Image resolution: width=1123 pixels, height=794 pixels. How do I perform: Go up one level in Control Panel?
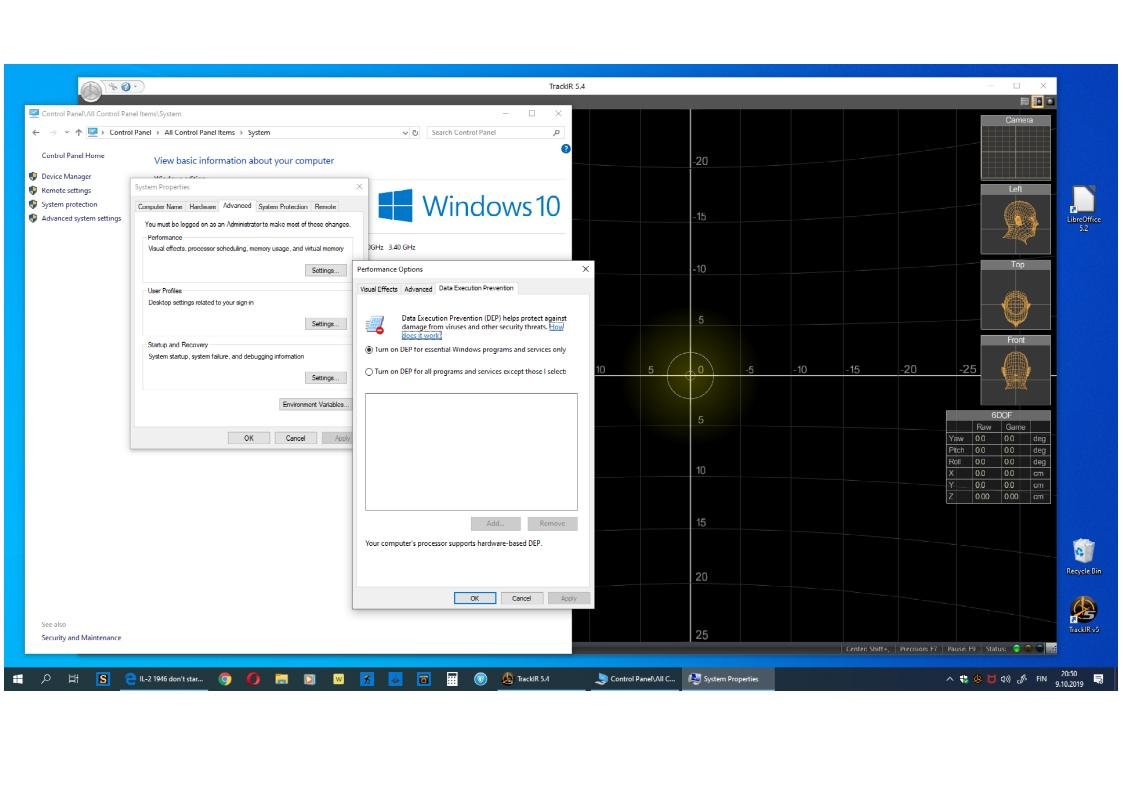coord(78,132)
